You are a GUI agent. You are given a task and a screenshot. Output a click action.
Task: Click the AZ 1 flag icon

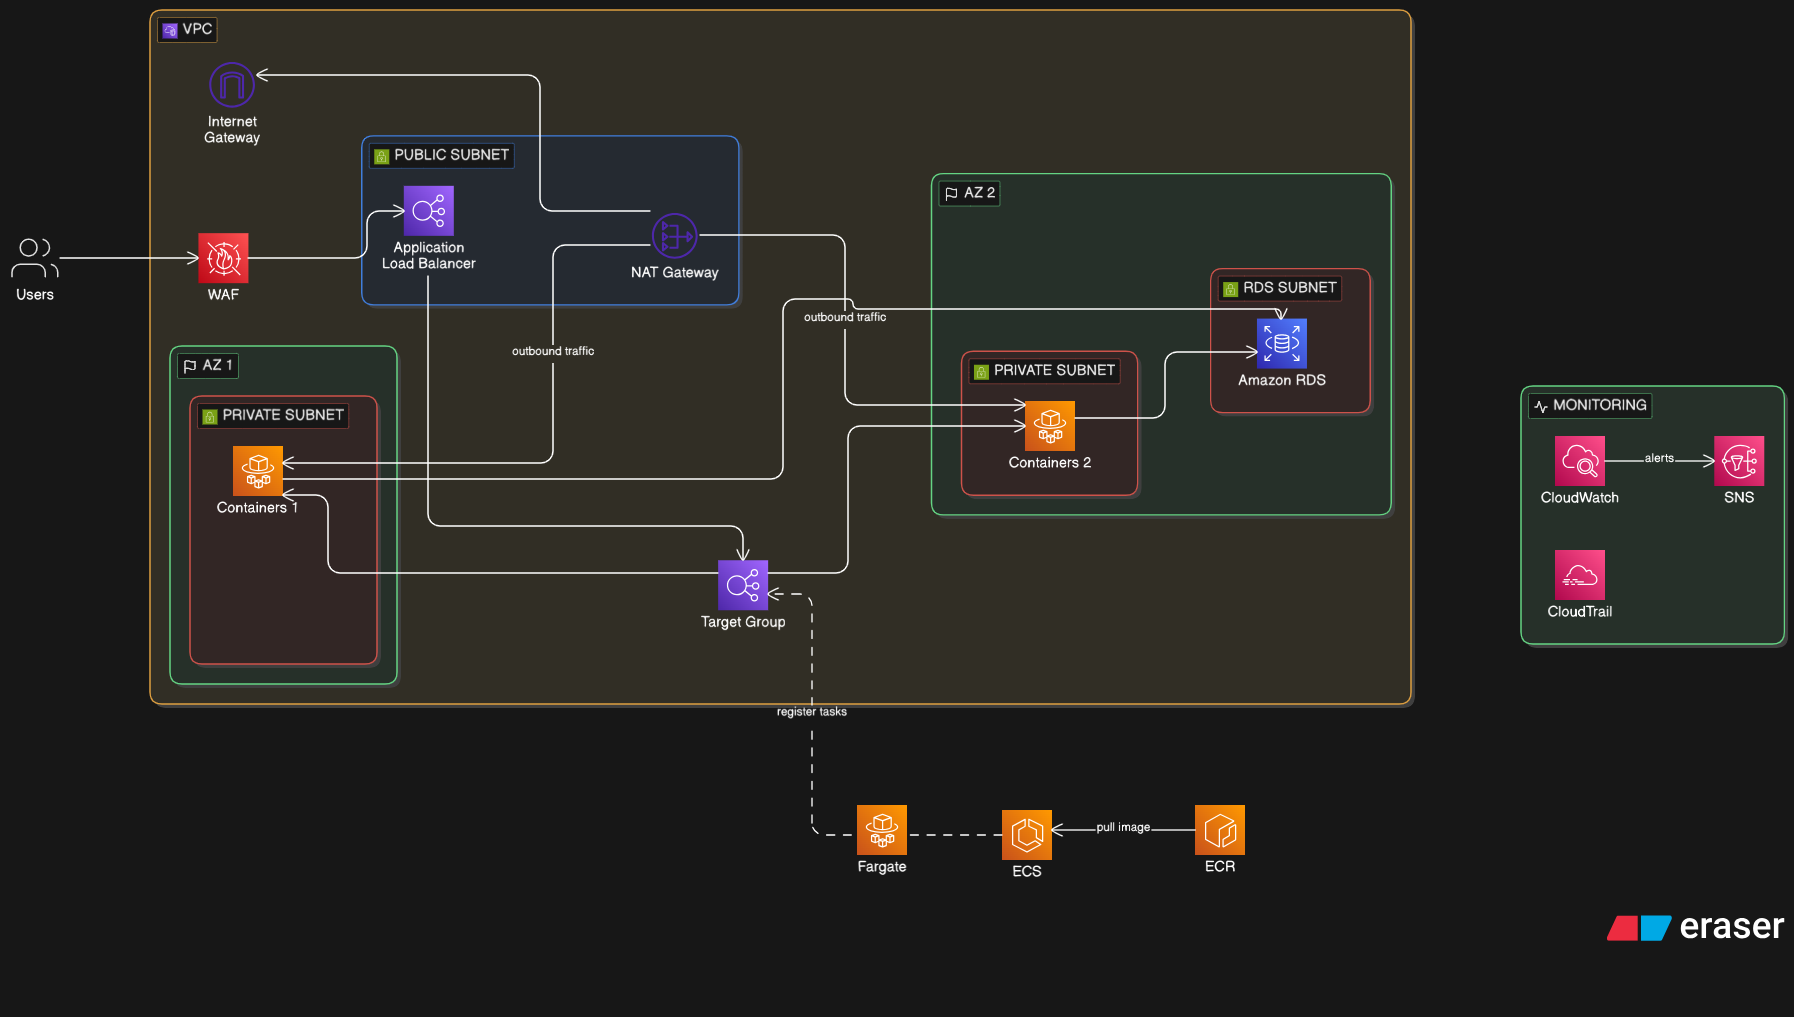pos(190,366)
